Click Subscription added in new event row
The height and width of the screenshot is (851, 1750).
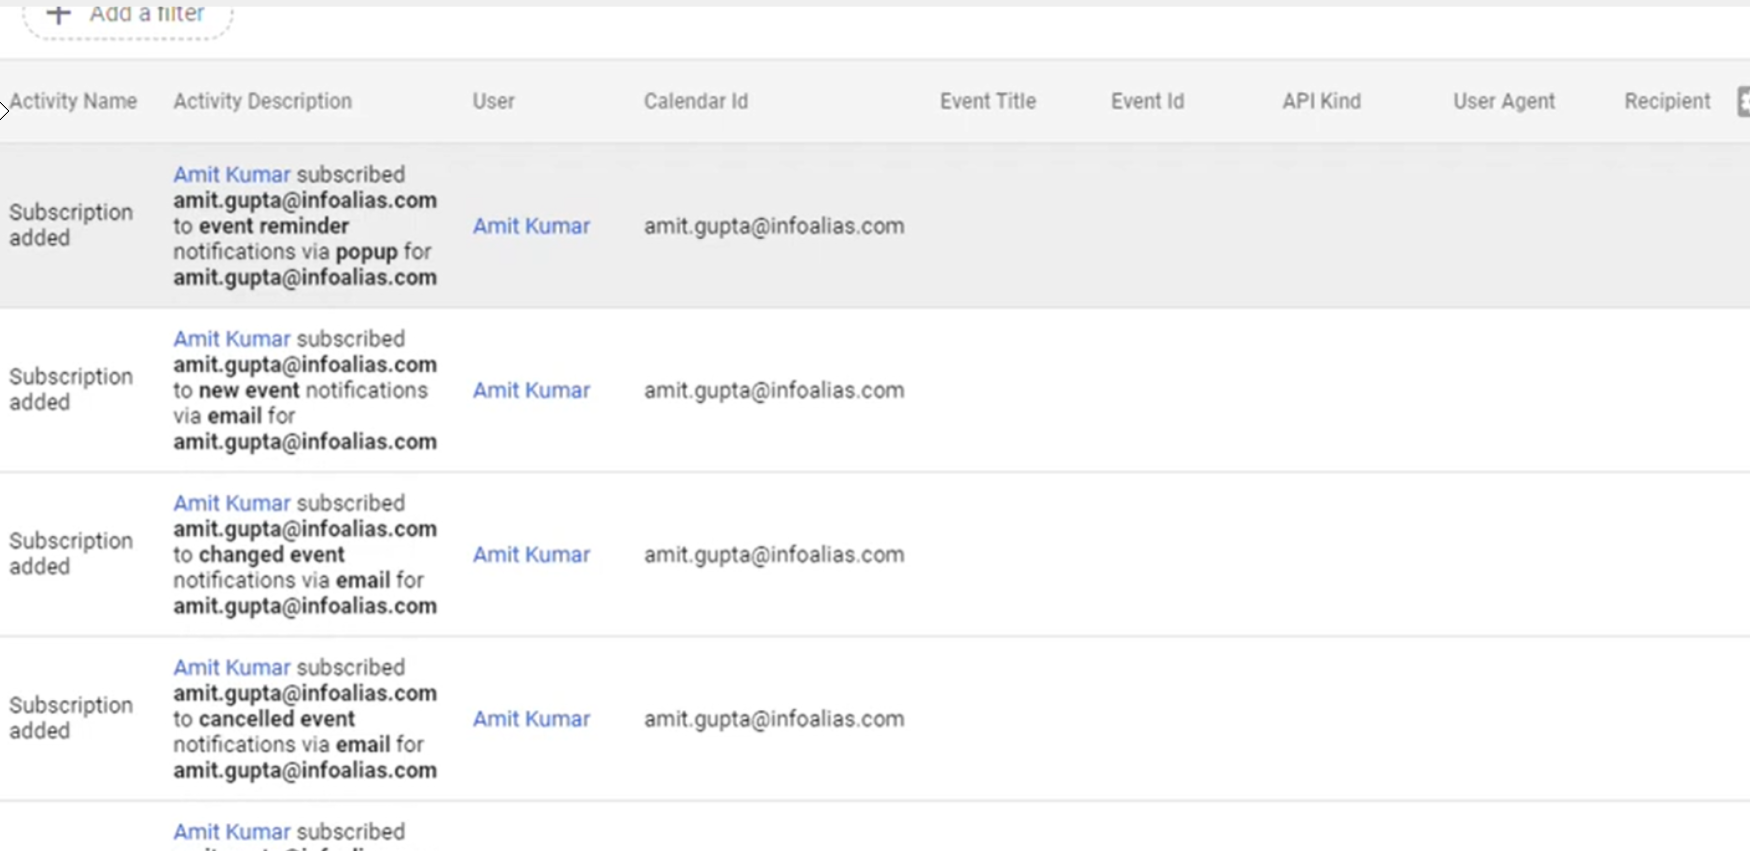tap(71, 389)
